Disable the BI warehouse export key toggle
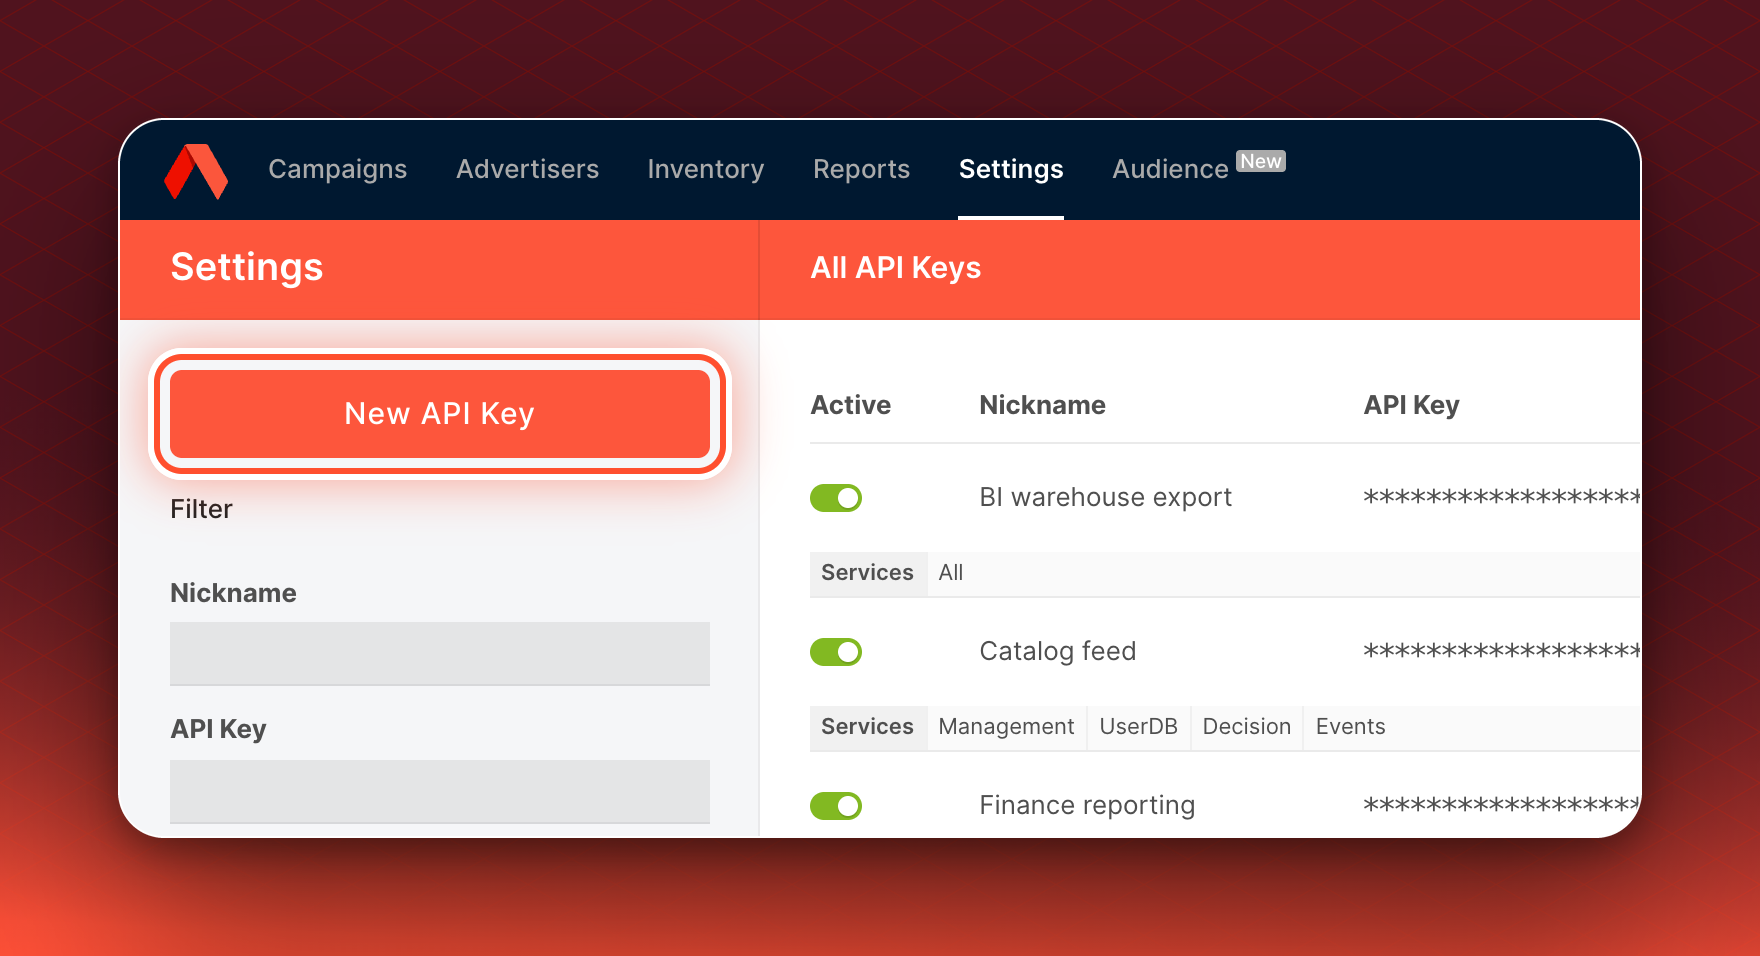The width and height of the screenshot is (1760, 956). (x=836, y=498)
